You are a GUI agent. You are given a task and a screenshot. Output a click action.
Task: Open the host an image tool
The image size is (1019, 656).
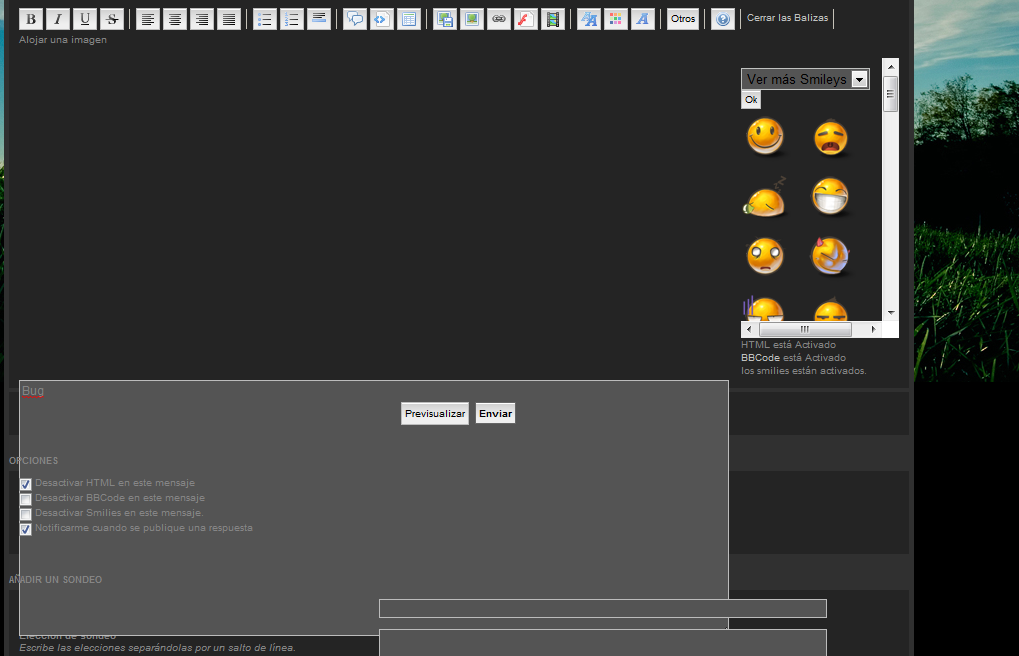(x=445, y=19)
